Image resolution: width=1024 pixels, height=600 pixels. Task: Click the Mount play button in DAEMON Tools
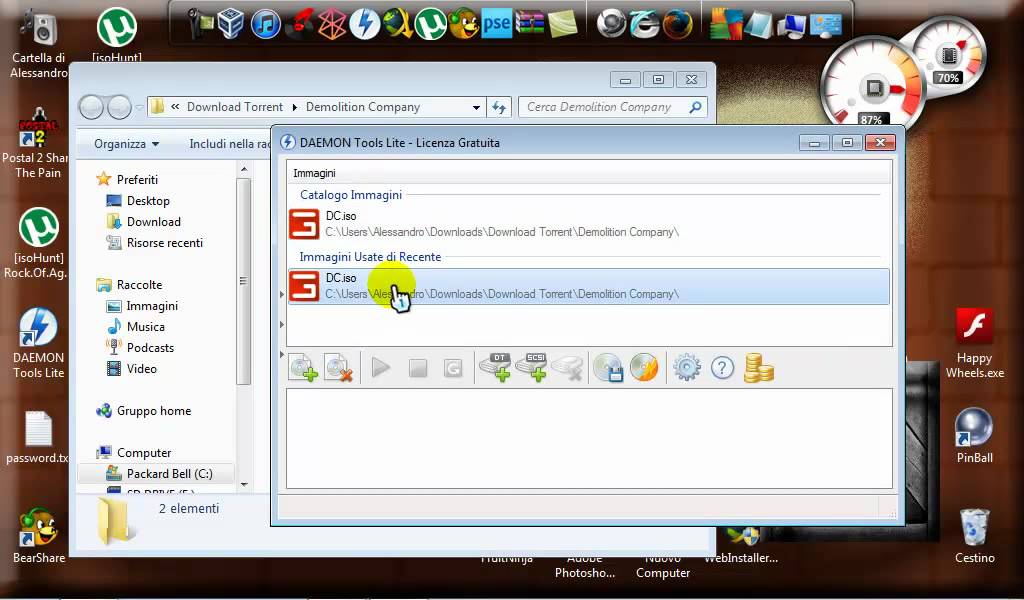tap(381, 368)
